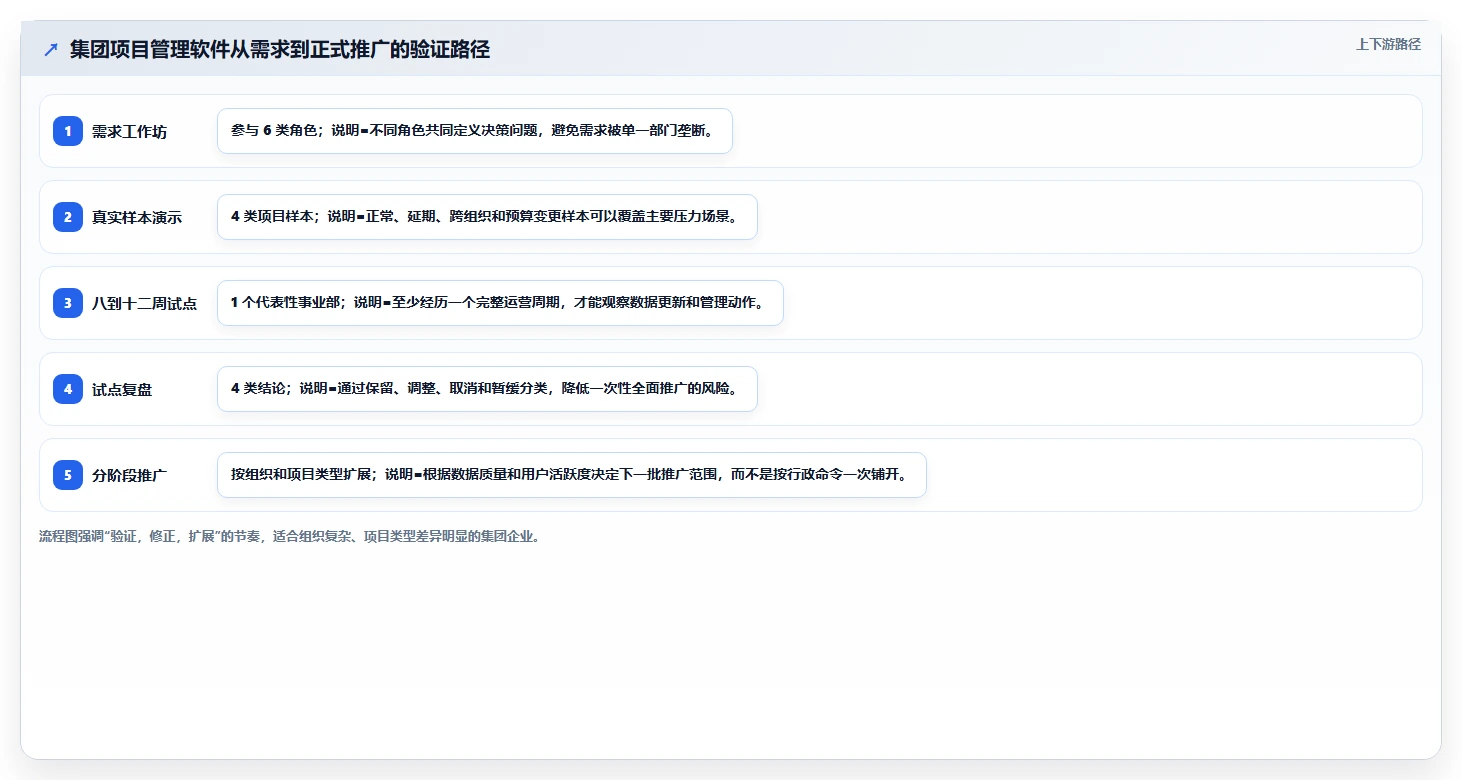
Task: Click the footer note starting with 流程图强调
Action: [x=292, y=536]
